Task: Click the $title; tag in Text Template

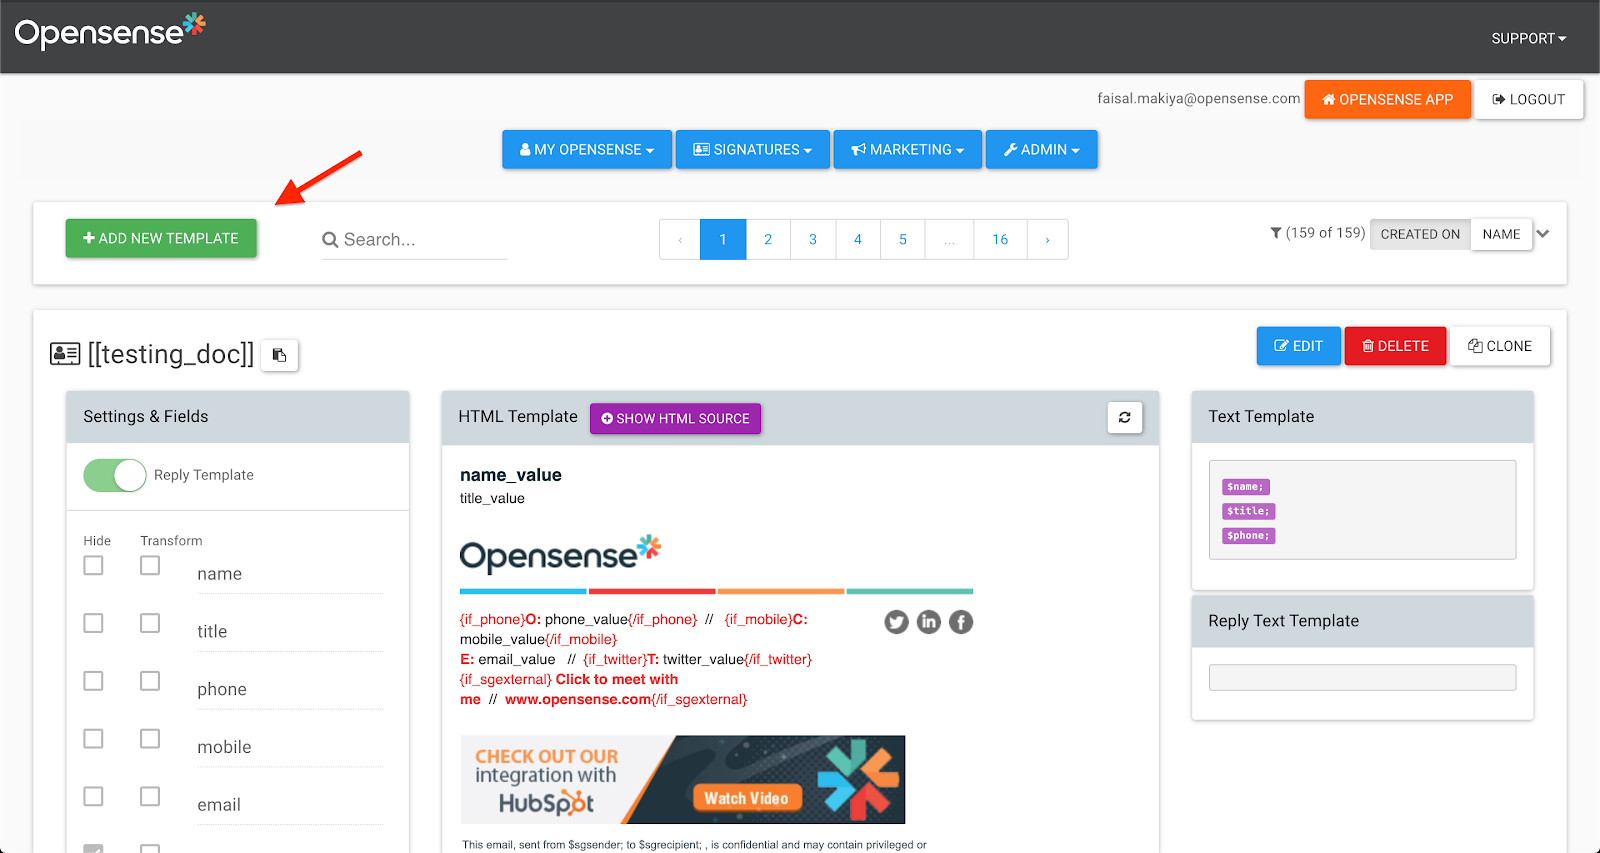Action: tap(1248, 511)
